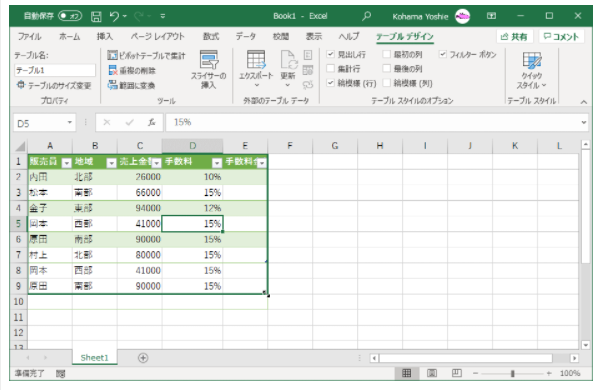Switch to Page Break Preview icon
This screenshot has height=390, width=599.
(x=457, y=373)
